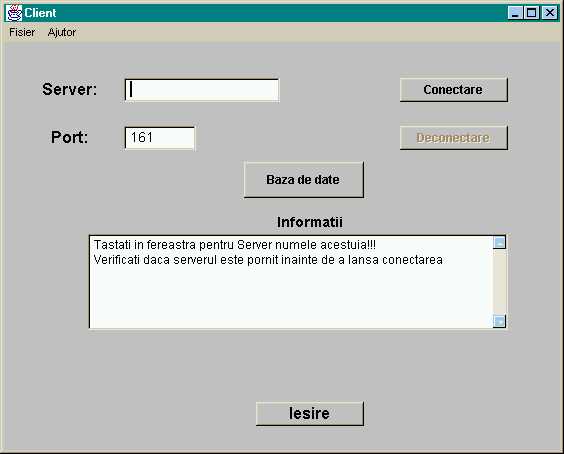Click the Port: label
564x454 pixels.
69,137
